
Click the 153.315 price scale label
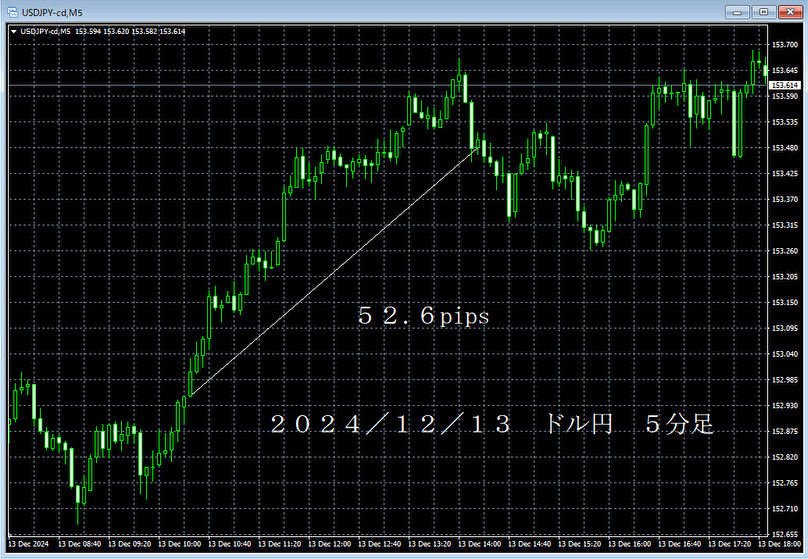785,225
